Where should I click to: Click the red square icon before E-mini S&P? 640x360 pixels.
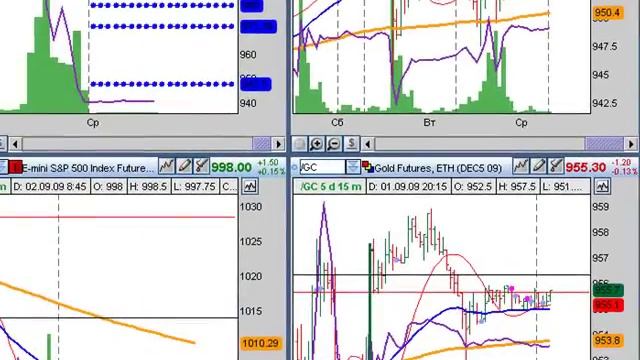[16, 167]
